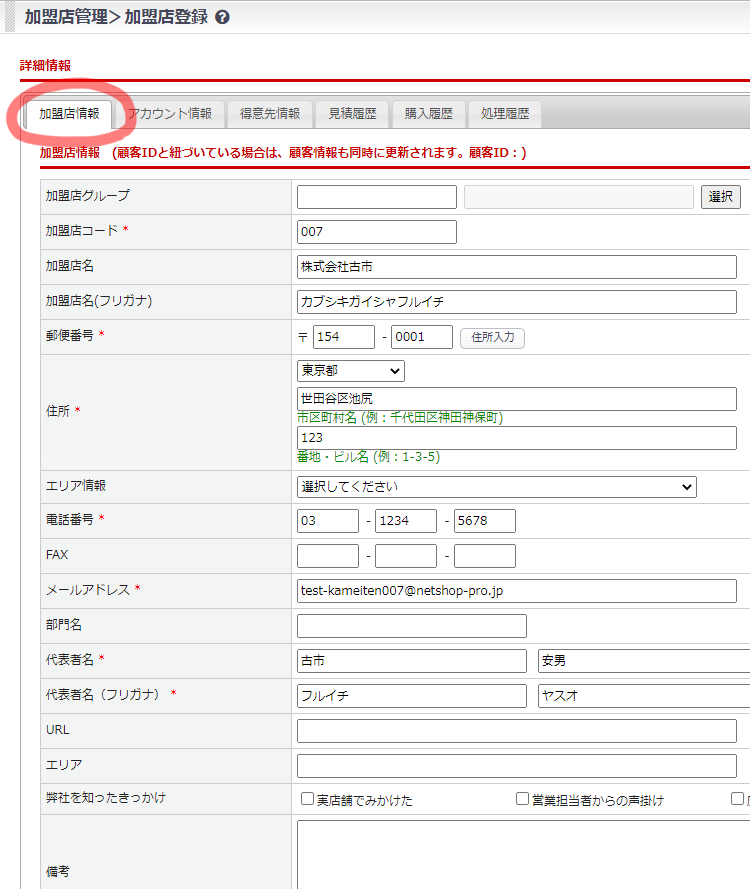Select the 購入履歴 tab
750x889 pixels.
[429, 114]
